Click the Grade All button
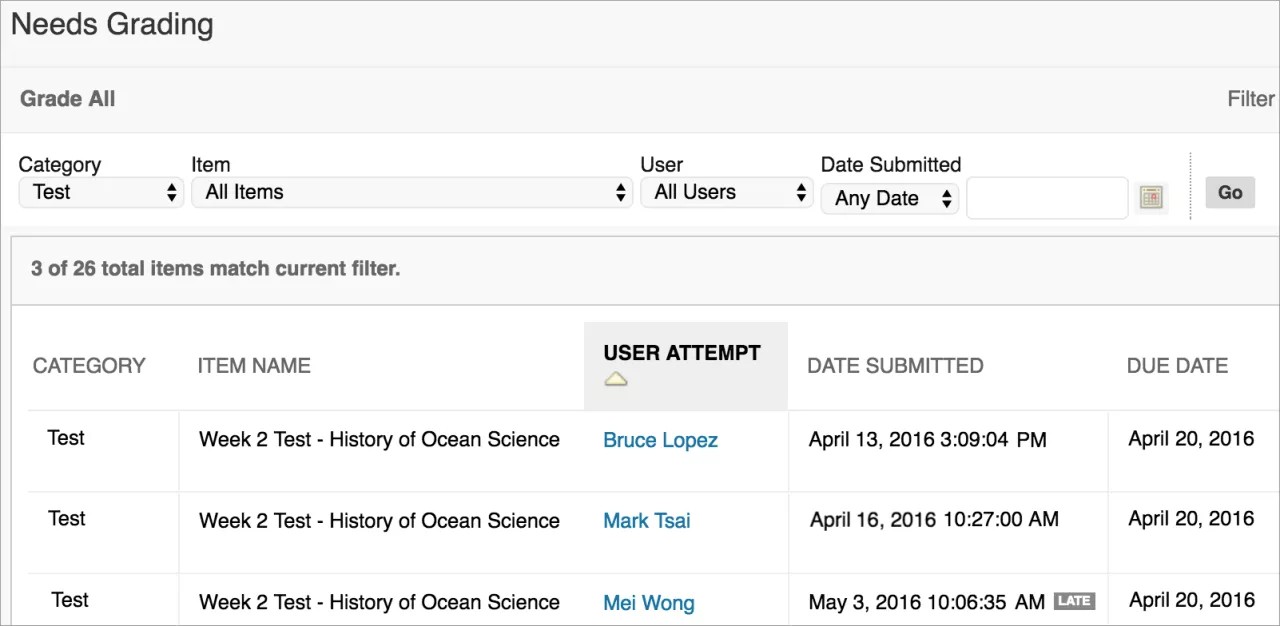The height and width of the screenshot is (626, 1280). click(x=68, y=99)
